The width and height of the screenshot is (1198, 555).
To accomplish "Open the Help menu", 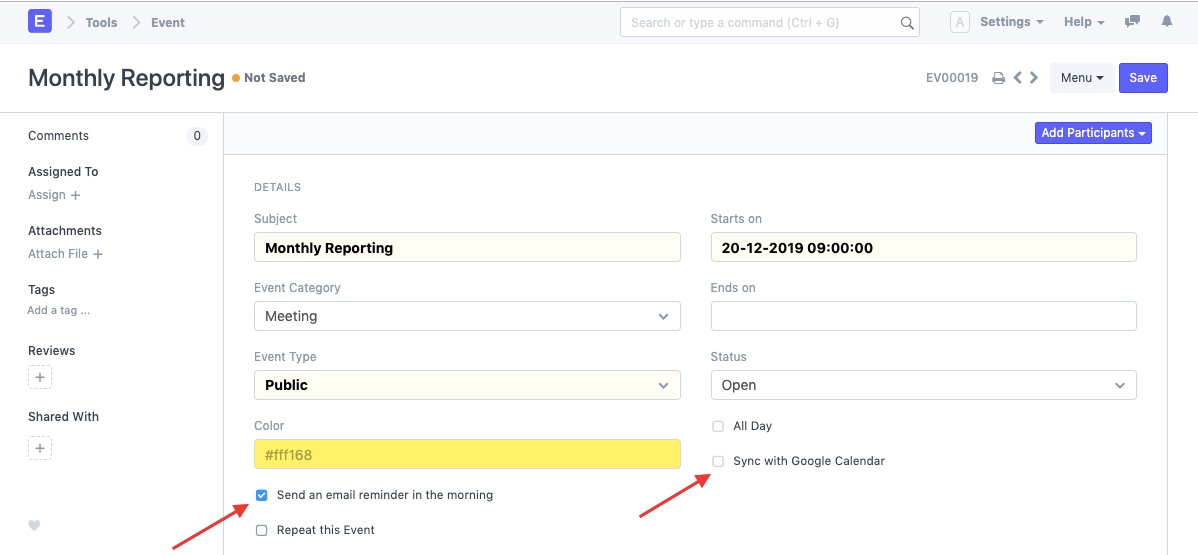I will click(x=1084, y=22).
